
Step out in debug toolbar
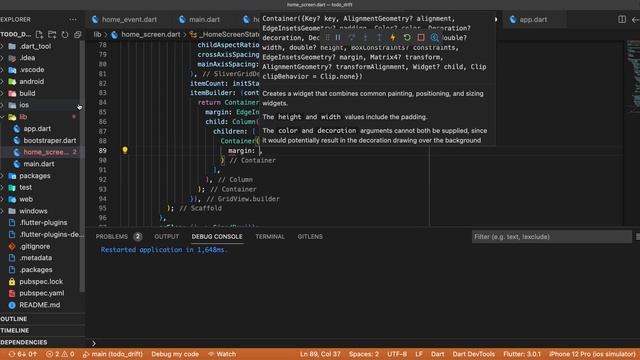click(379, 38)
